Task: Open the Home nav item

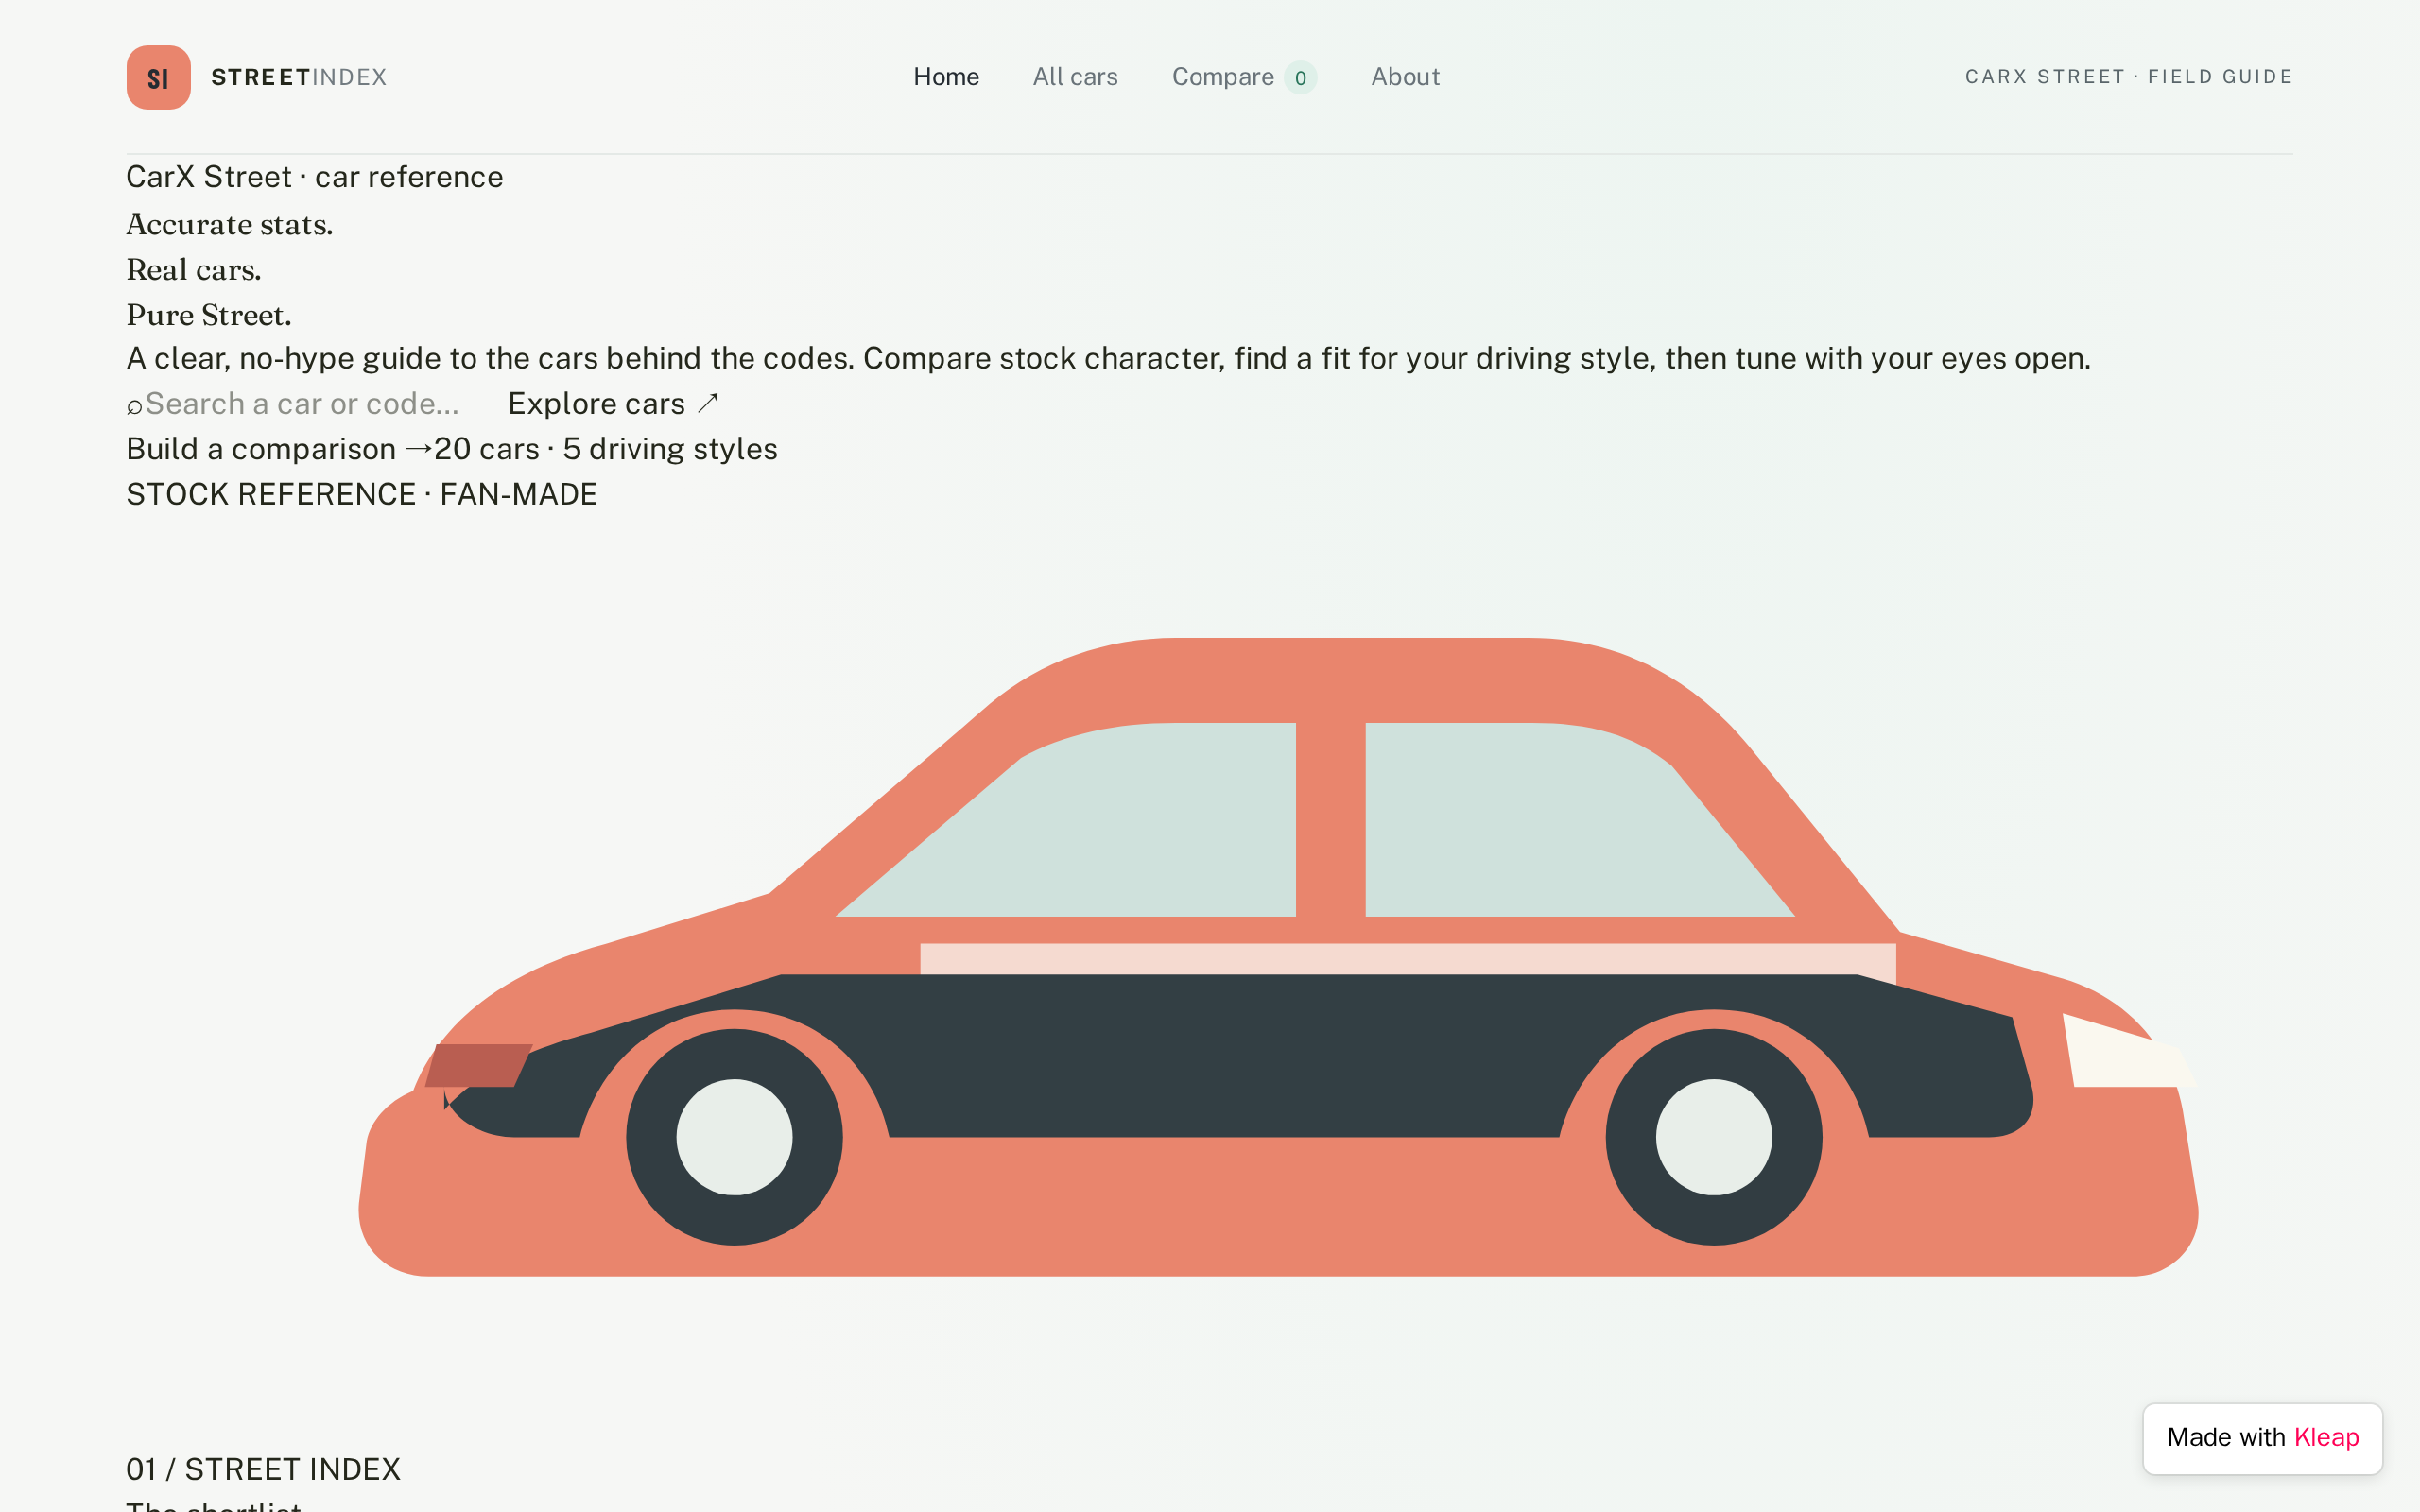Action: coord(946,77)
